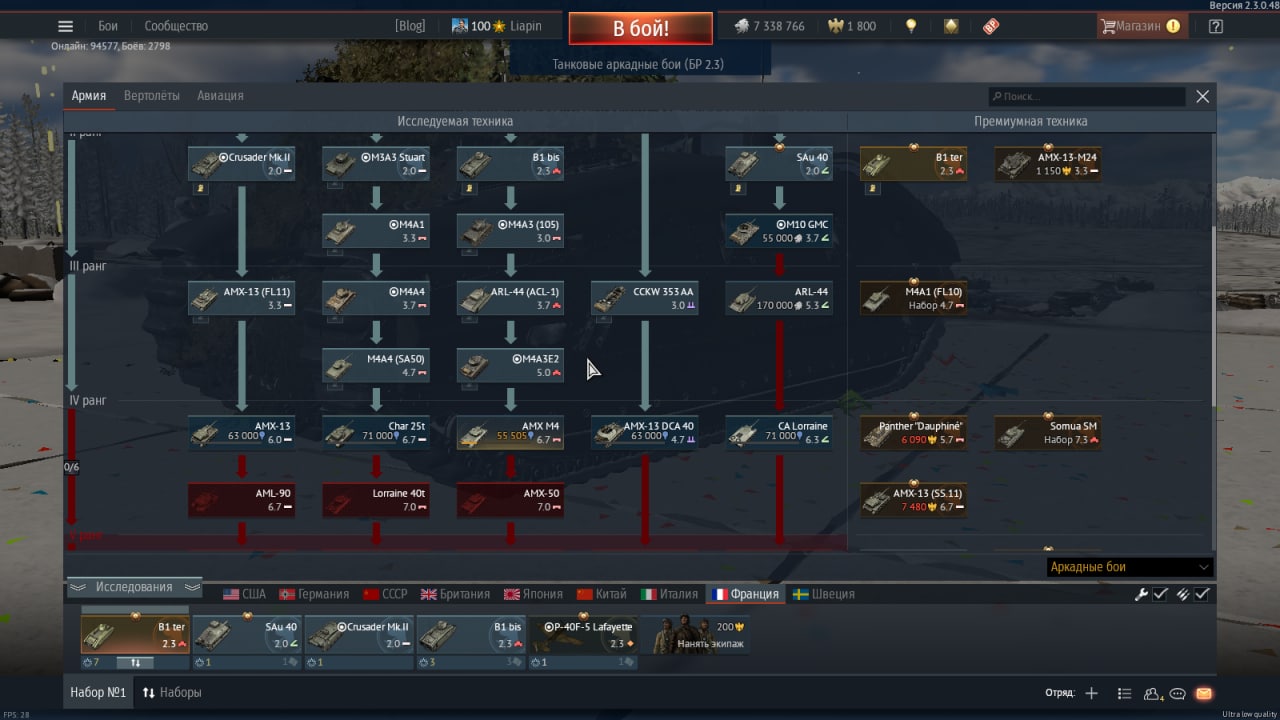Open the help question mark icon
This screenshot has width=1280, height=720.
tap(1215, 27)
